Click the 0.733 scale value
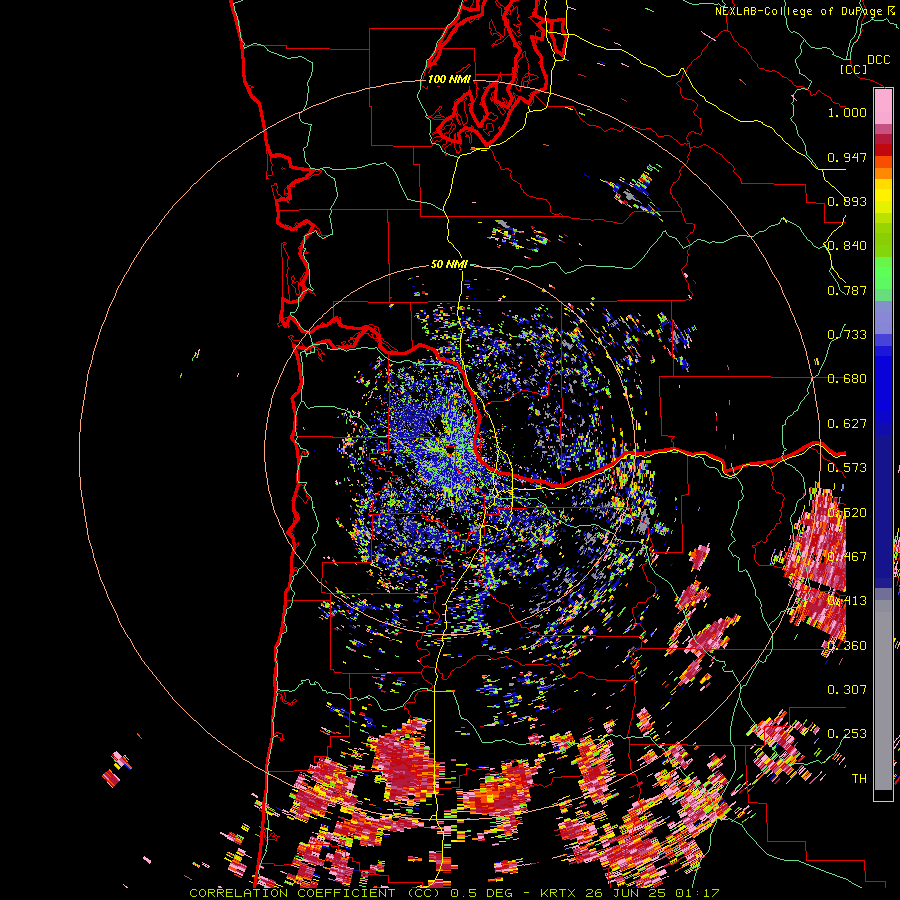Viewport: 900px width, 900px height. pos(847,335)
